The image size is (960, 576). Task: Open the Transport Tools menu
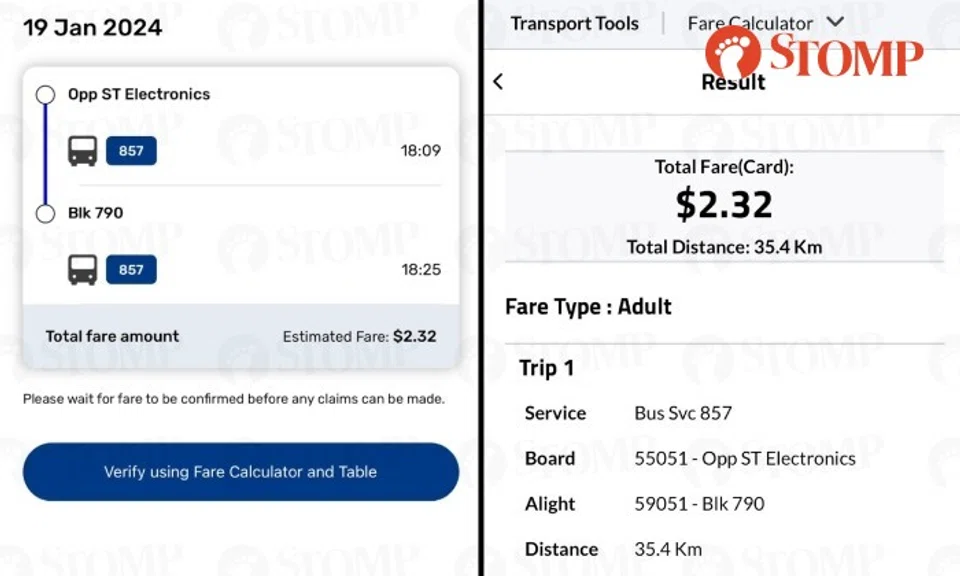tap(574, 23)
